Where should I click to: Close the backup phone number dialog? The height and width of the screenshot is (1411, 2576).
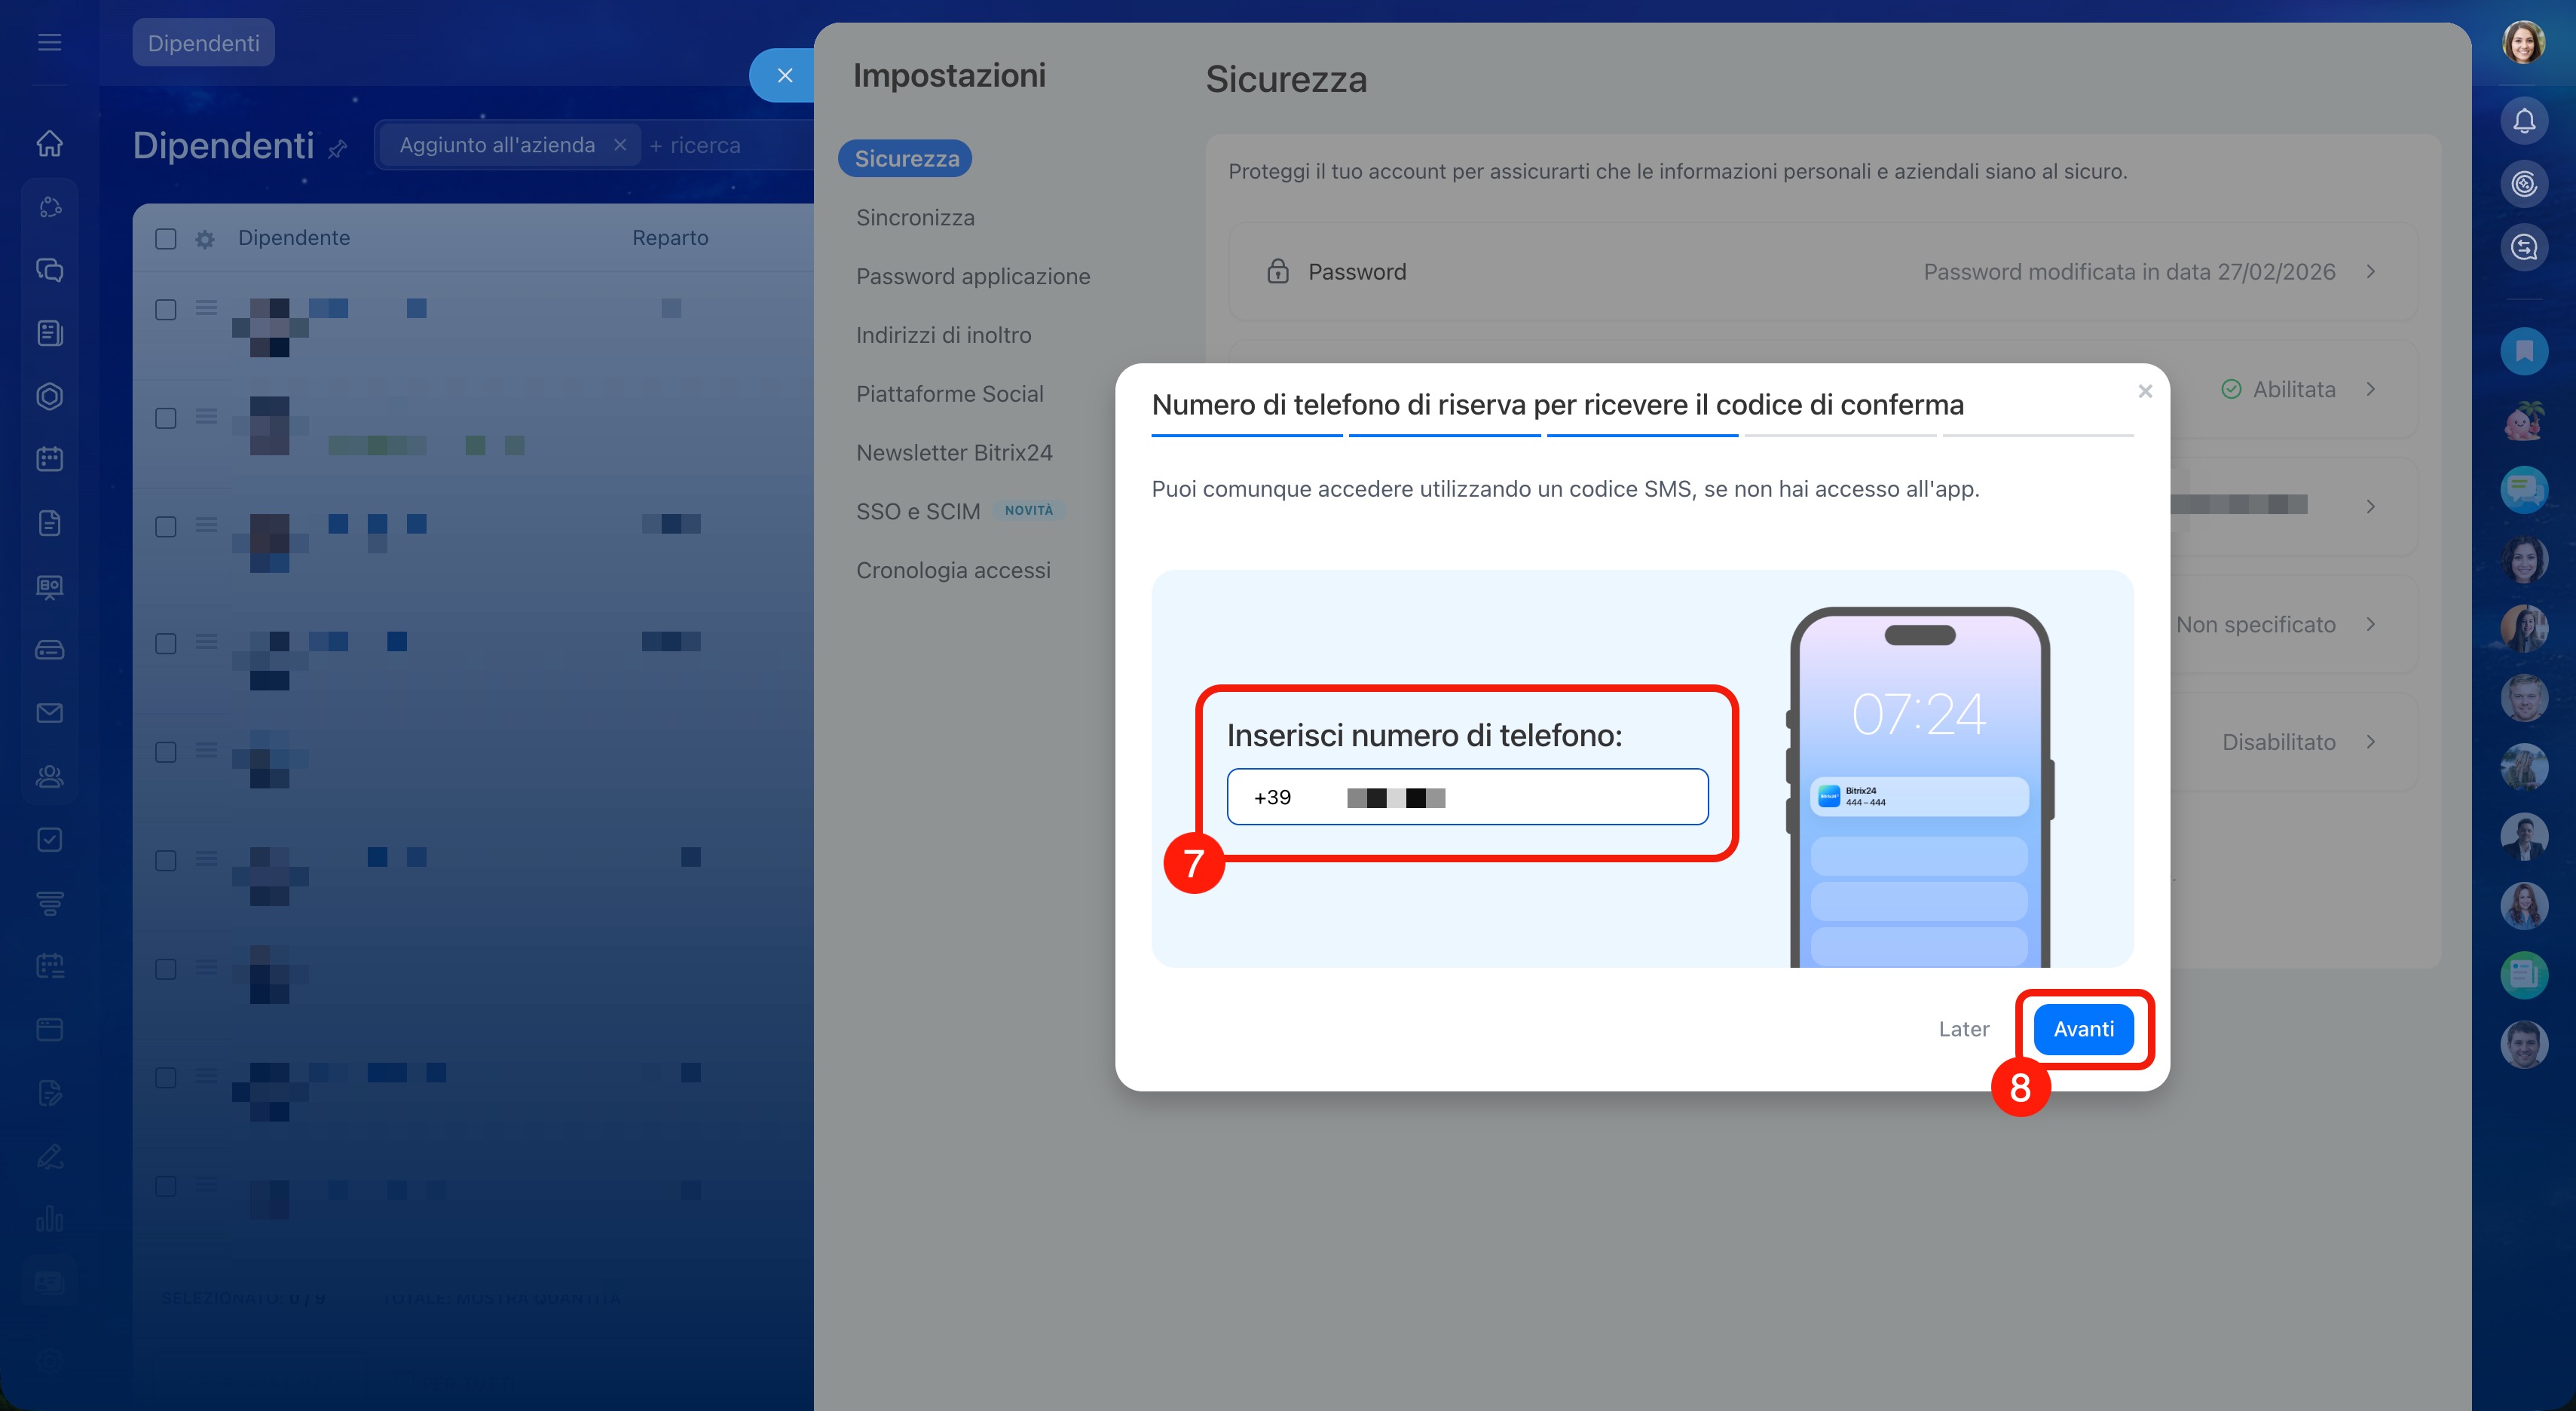pos(2144,391)
